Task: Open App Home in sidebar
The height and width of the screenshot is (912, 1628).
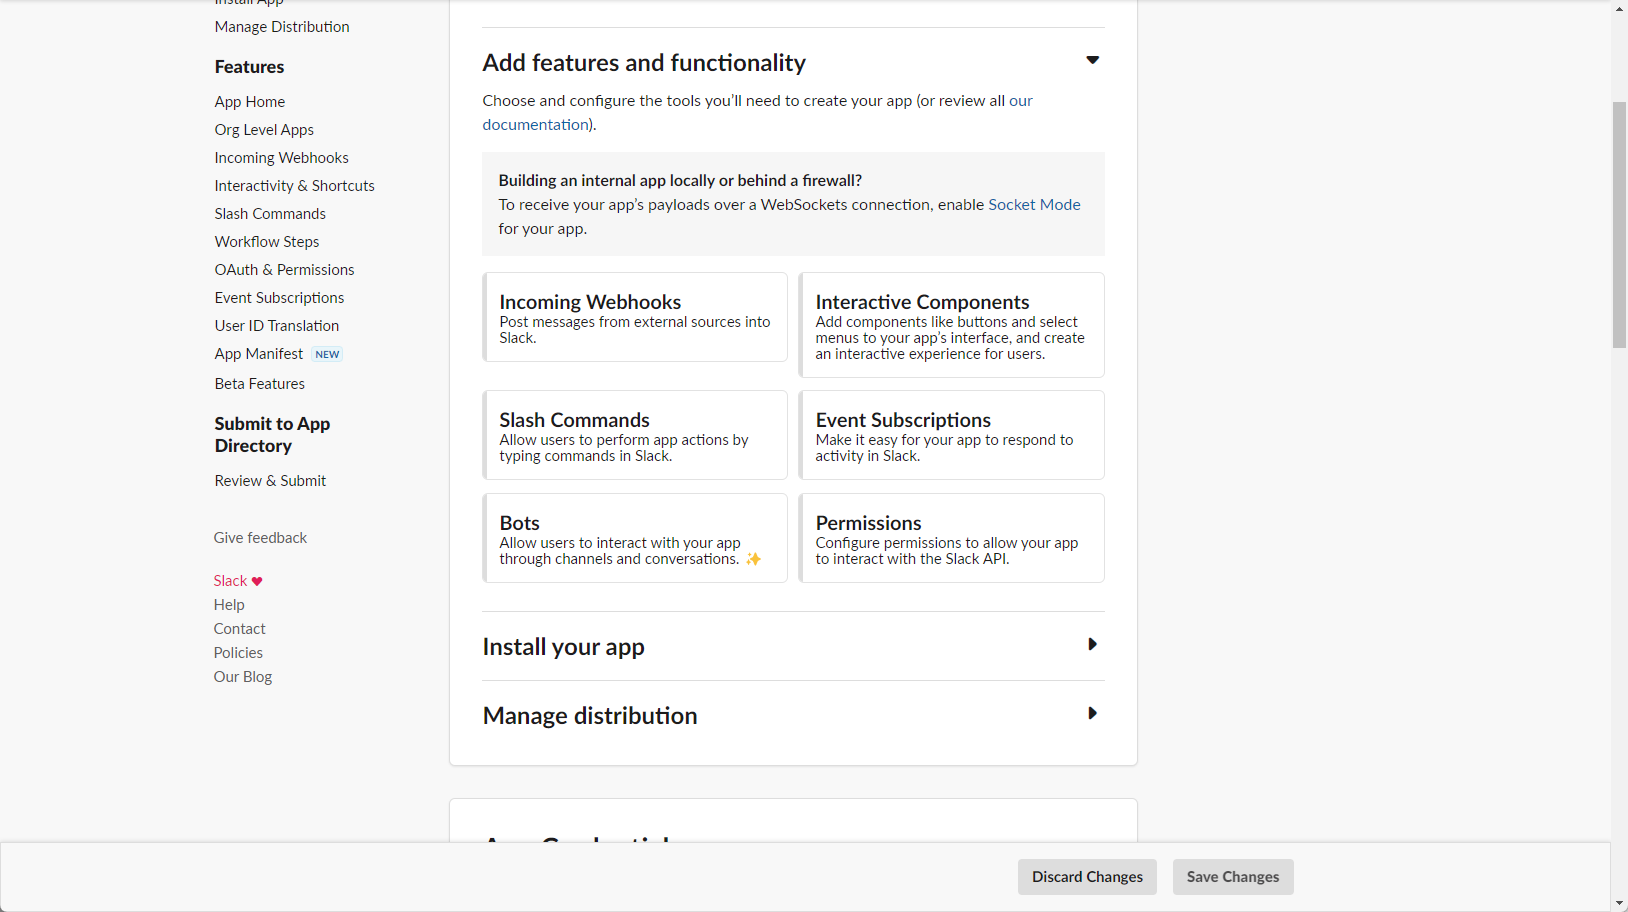Action: coord(250,102)
